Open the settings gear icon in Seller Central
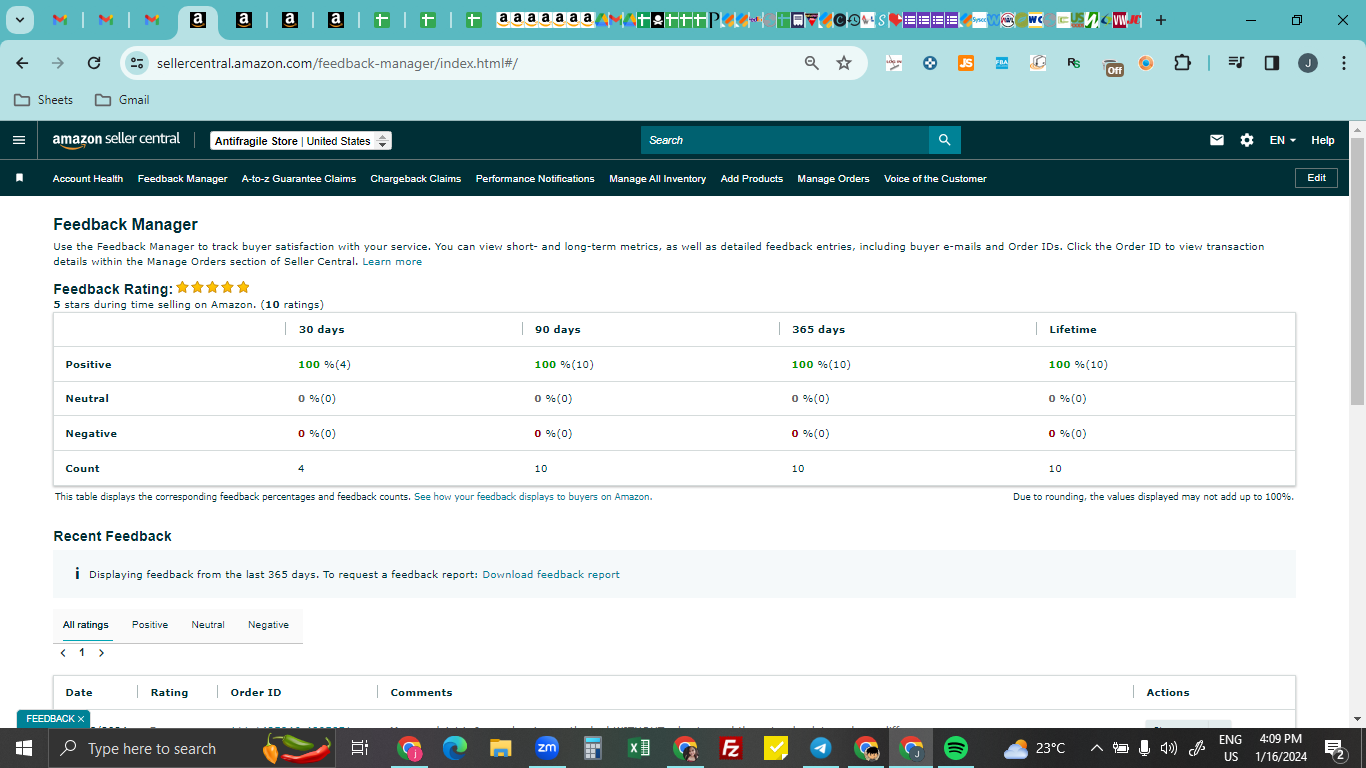The image size is (1366, 768). 1247,140
